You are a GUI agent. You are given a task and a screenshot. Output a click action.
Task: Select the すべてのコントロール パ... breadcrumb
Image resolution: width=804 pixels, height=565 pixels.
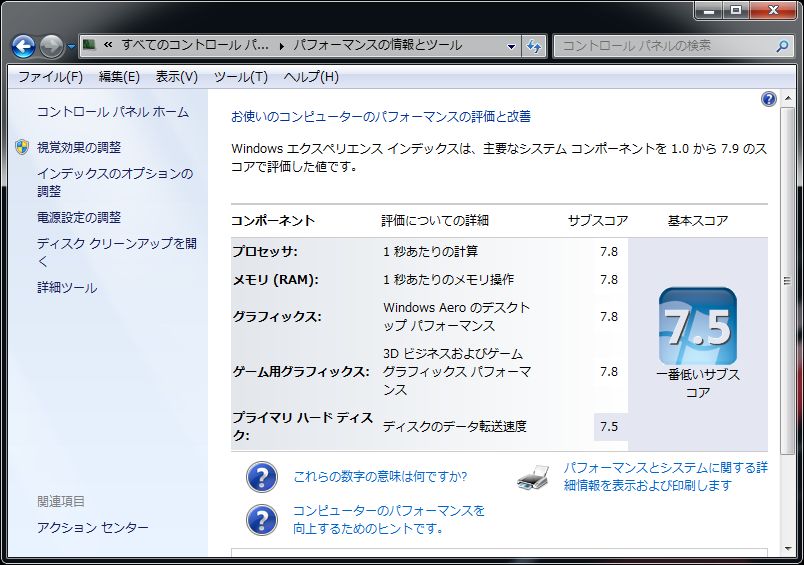[195, 45]
